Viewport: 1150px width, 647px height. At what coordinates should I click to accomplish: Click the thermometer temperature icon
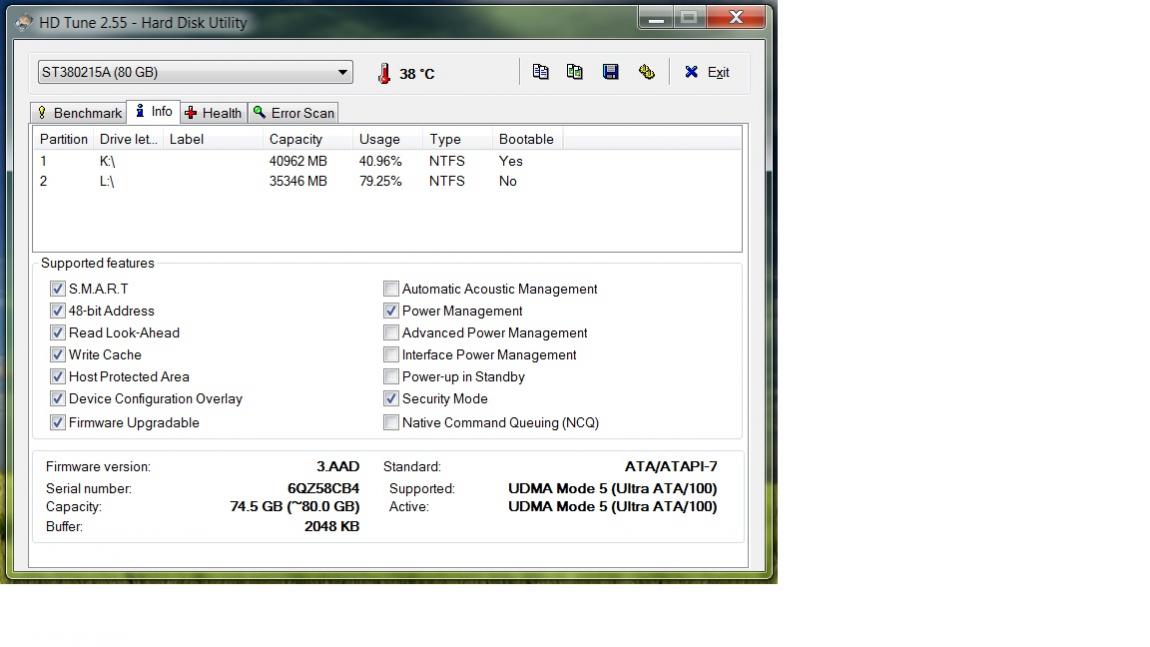384,73
